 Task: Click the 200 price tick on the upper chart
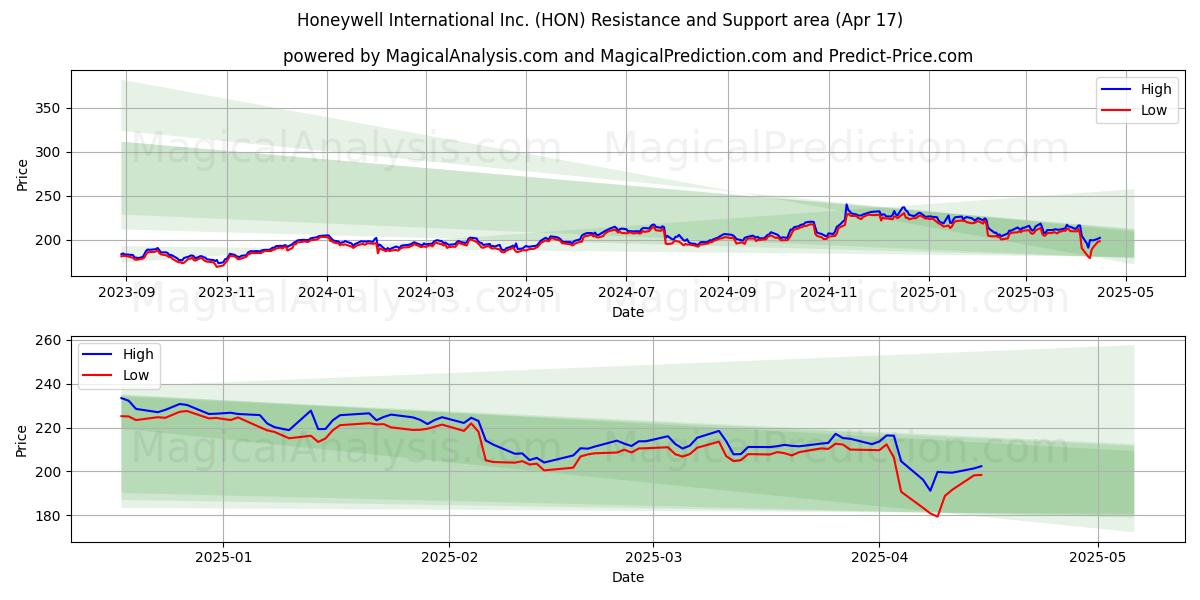(51, 240)
